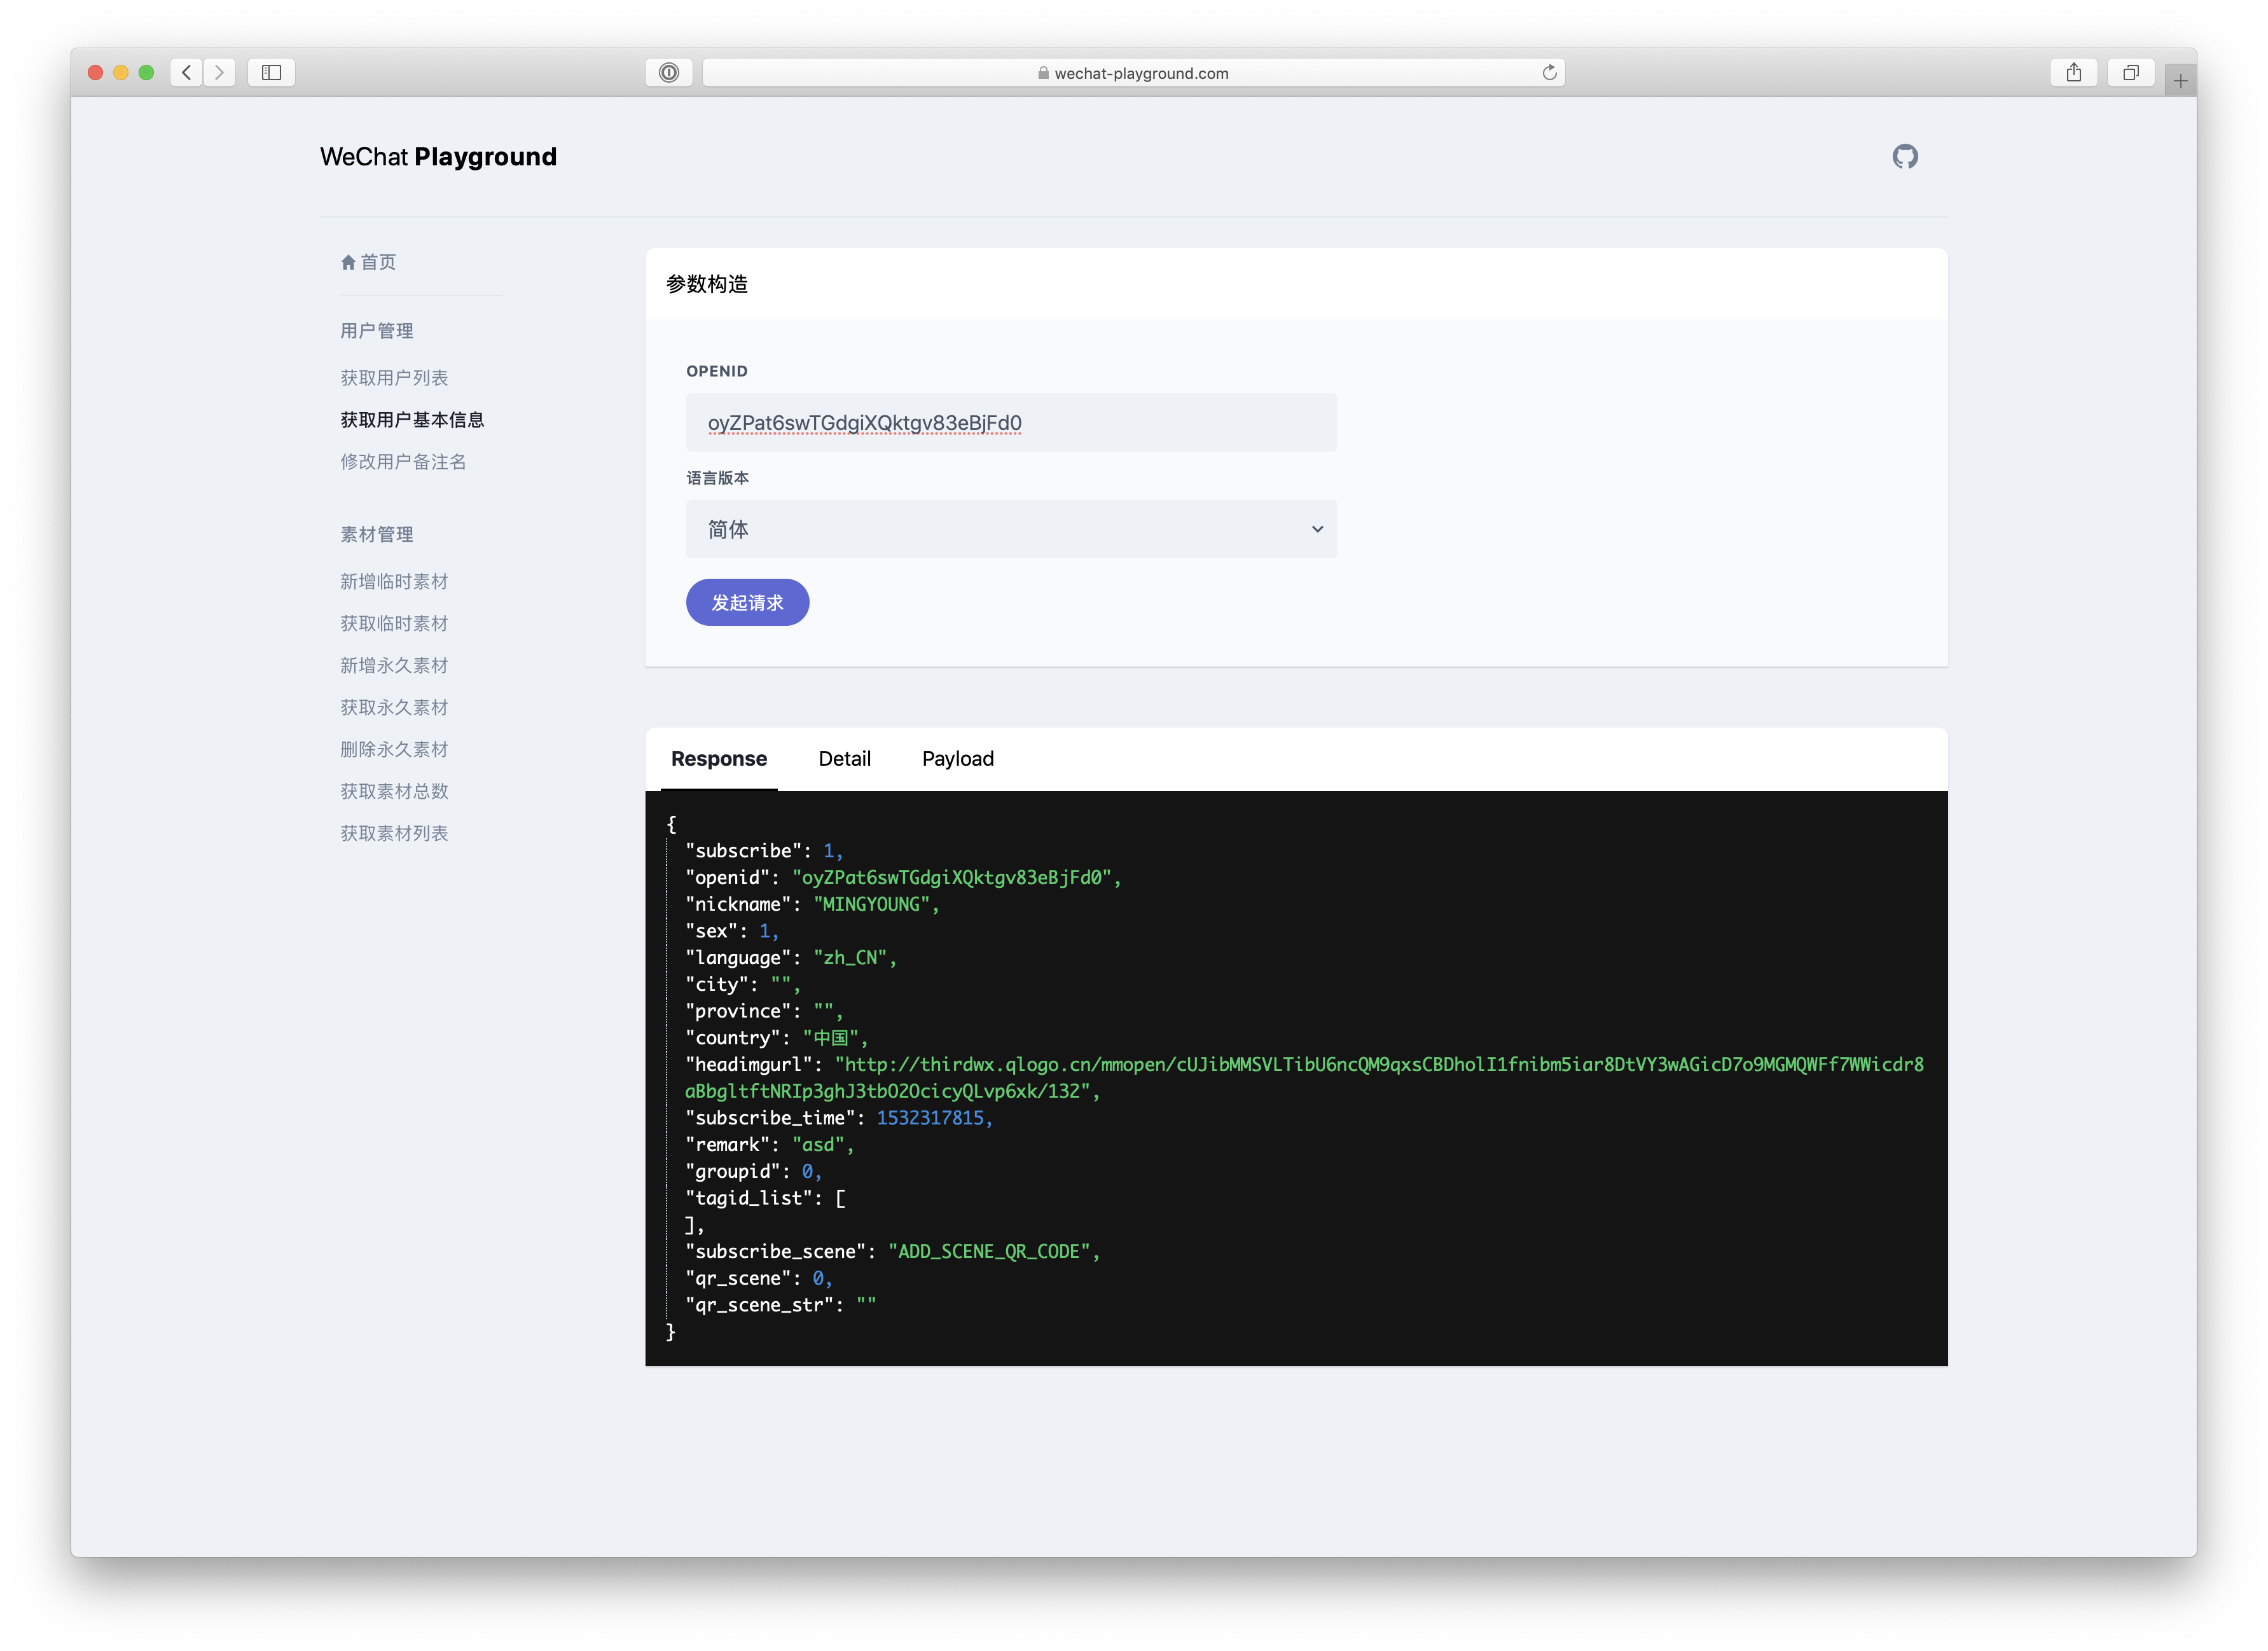This screenshot has height=1651, width=2268.
Task: Click the 参数构造 panel heading
Action: click(x=707, y=284)
